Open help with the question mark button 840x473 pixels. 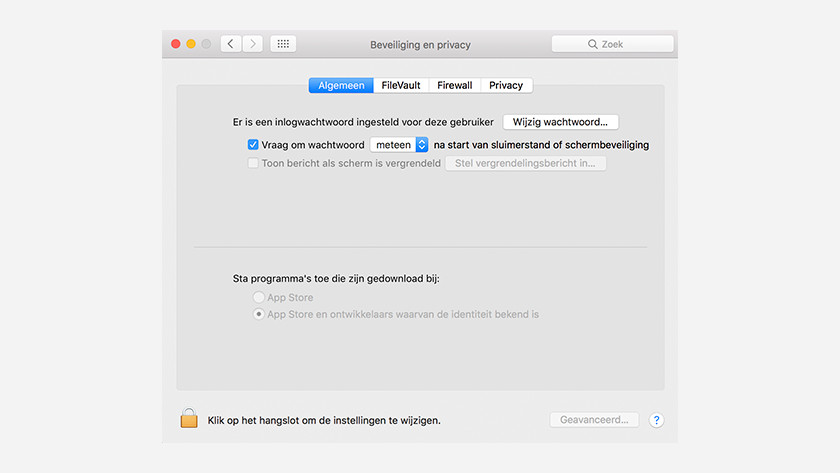click(x=656, y=421)
